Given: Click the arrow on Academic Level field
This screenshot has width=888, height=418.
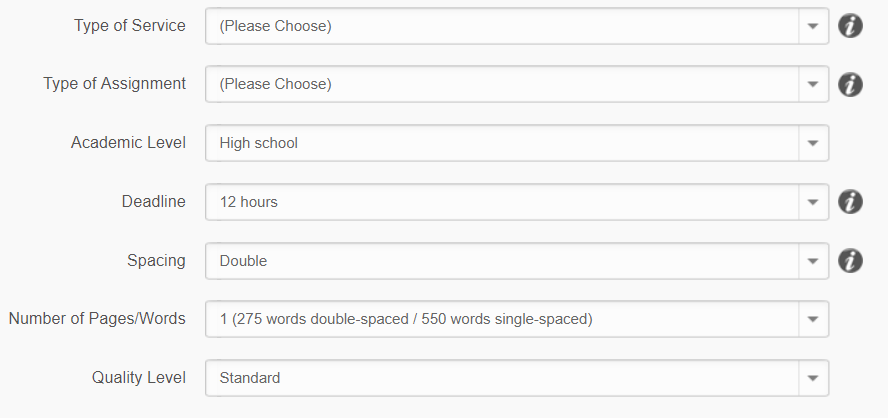Looking at the screenshot, I should click(813, 143).
